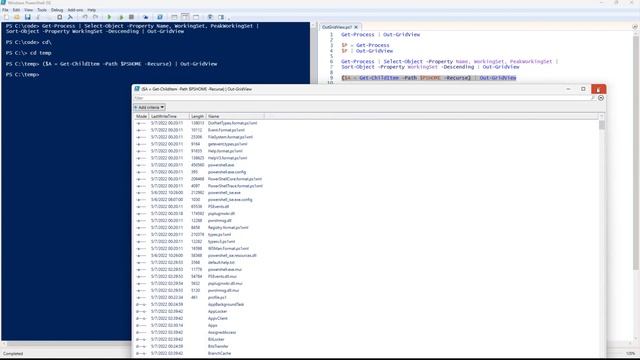Viewport: 640px width, 360px height.
Task: Select the FileSystem.format.ps1xml row
Action: pyautogui.click(x=366, y=137)
